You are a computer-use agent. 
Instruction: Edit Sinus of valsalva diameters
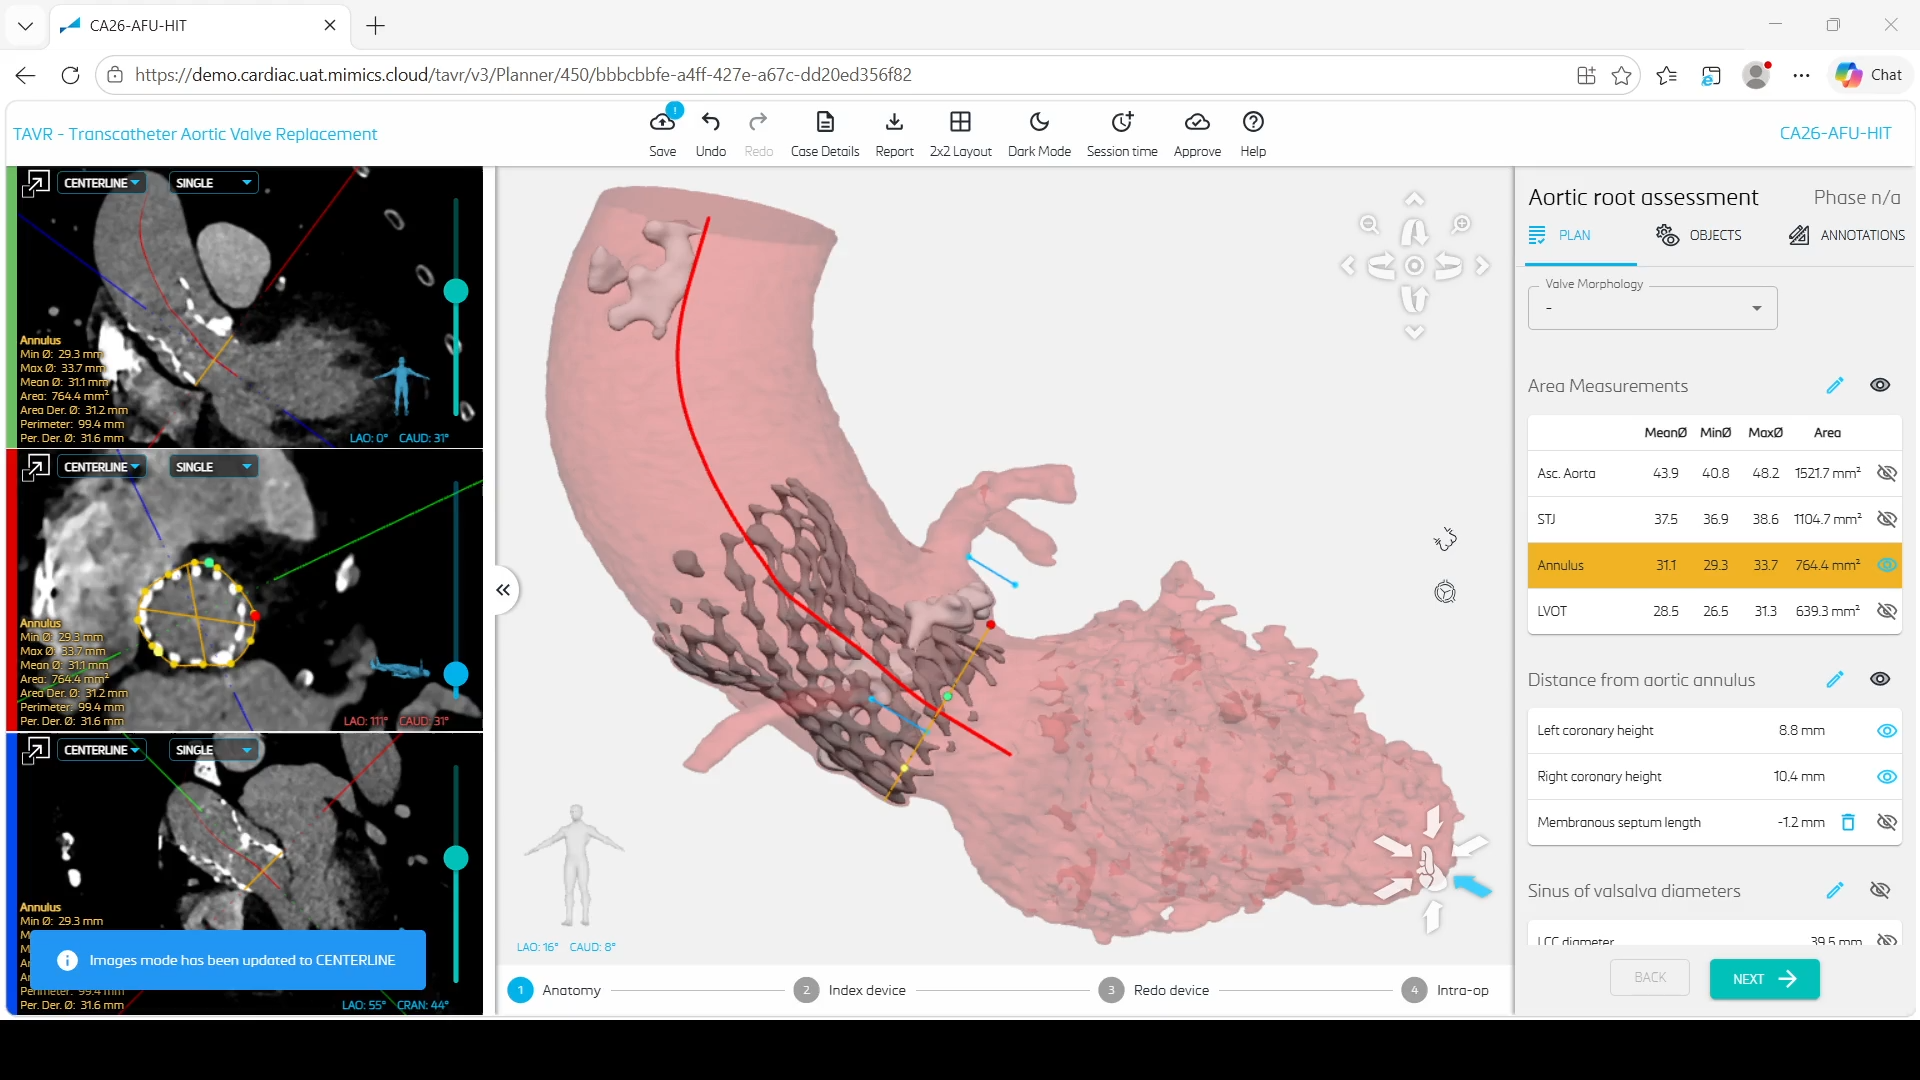[x=1835, y=890]
